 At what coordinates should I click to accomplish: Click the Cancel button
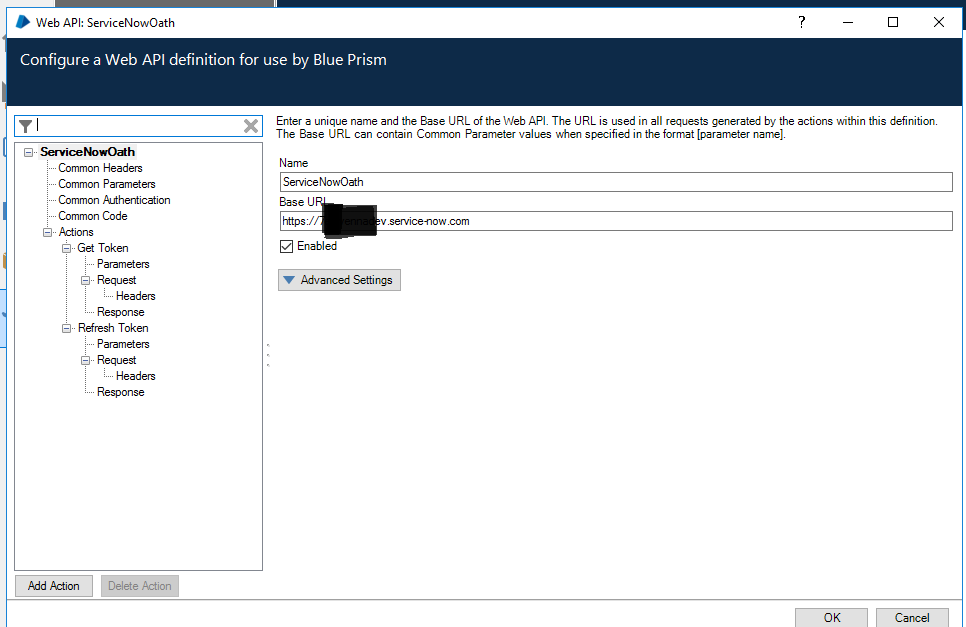click(912, 617)
